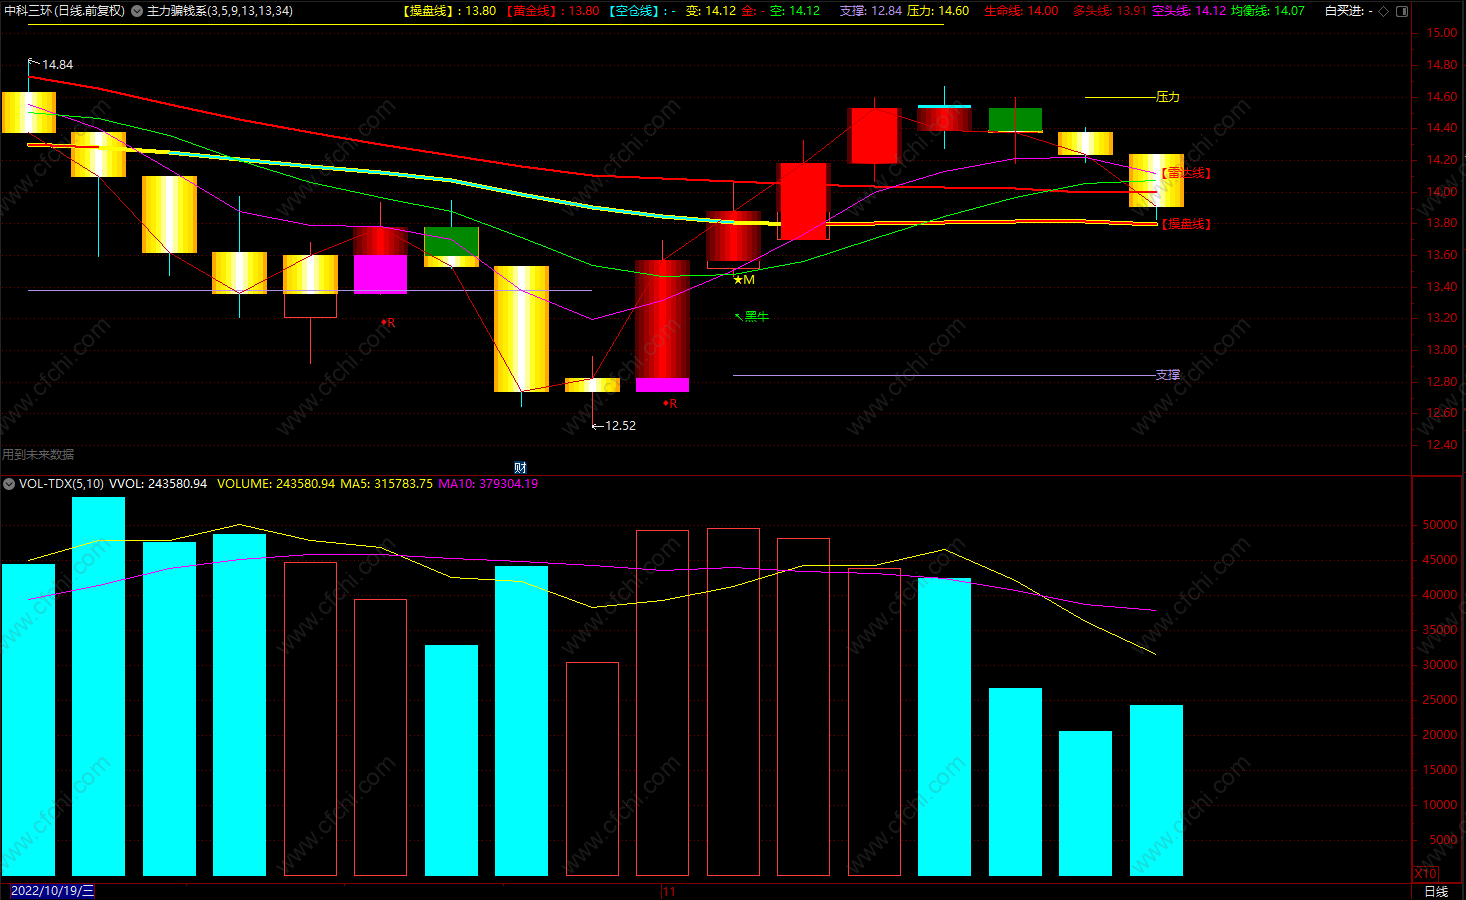1466x900 pixels.
Task: Select the rightmost cyan volume bar
Action: 1156,790
